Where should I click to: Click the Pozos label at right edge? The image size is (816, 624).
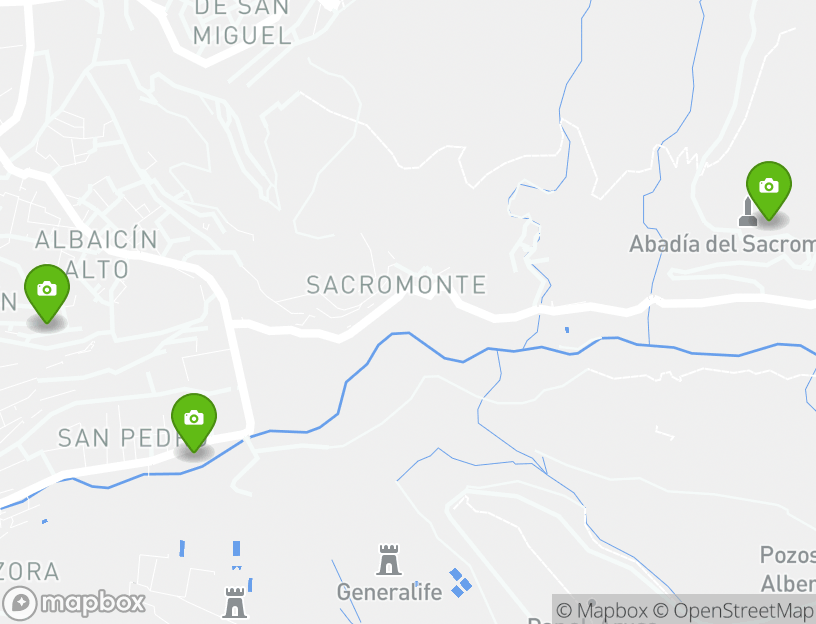coord(788,555)
